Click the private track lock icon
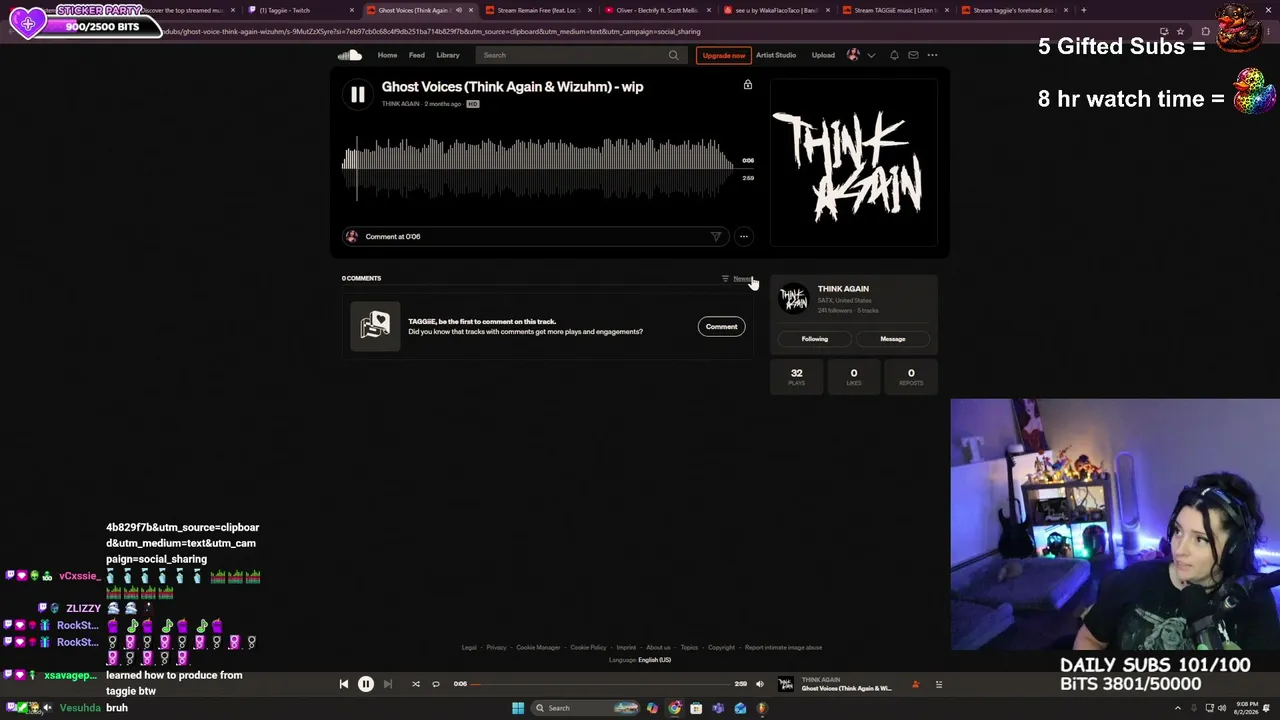The height and width of the screenshot is (720, 1280). coord(747,85)
